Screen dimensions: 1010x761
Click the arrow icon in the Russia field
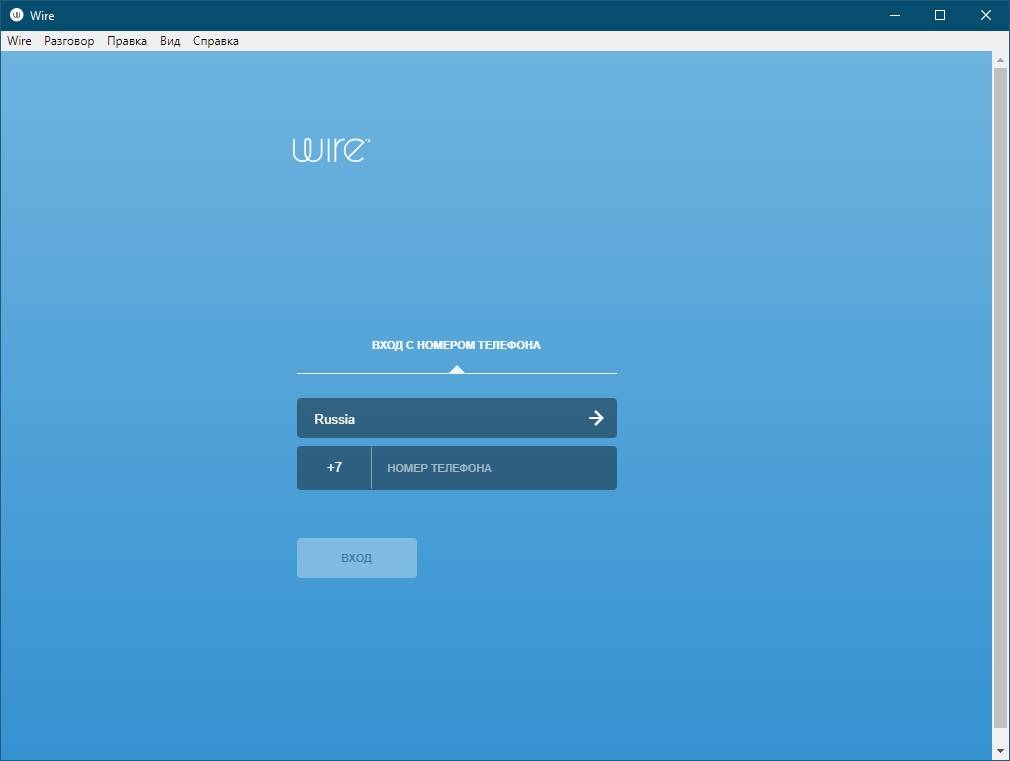[596, 418]
